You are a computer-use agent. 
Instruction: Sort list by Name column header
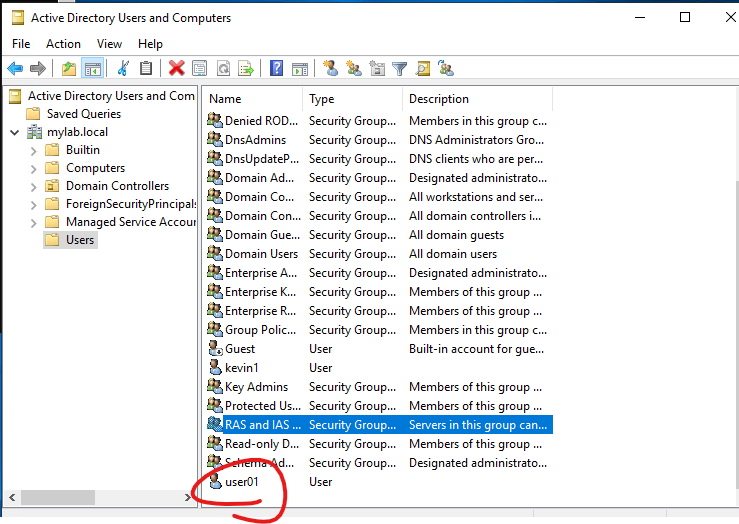(254, 99)
